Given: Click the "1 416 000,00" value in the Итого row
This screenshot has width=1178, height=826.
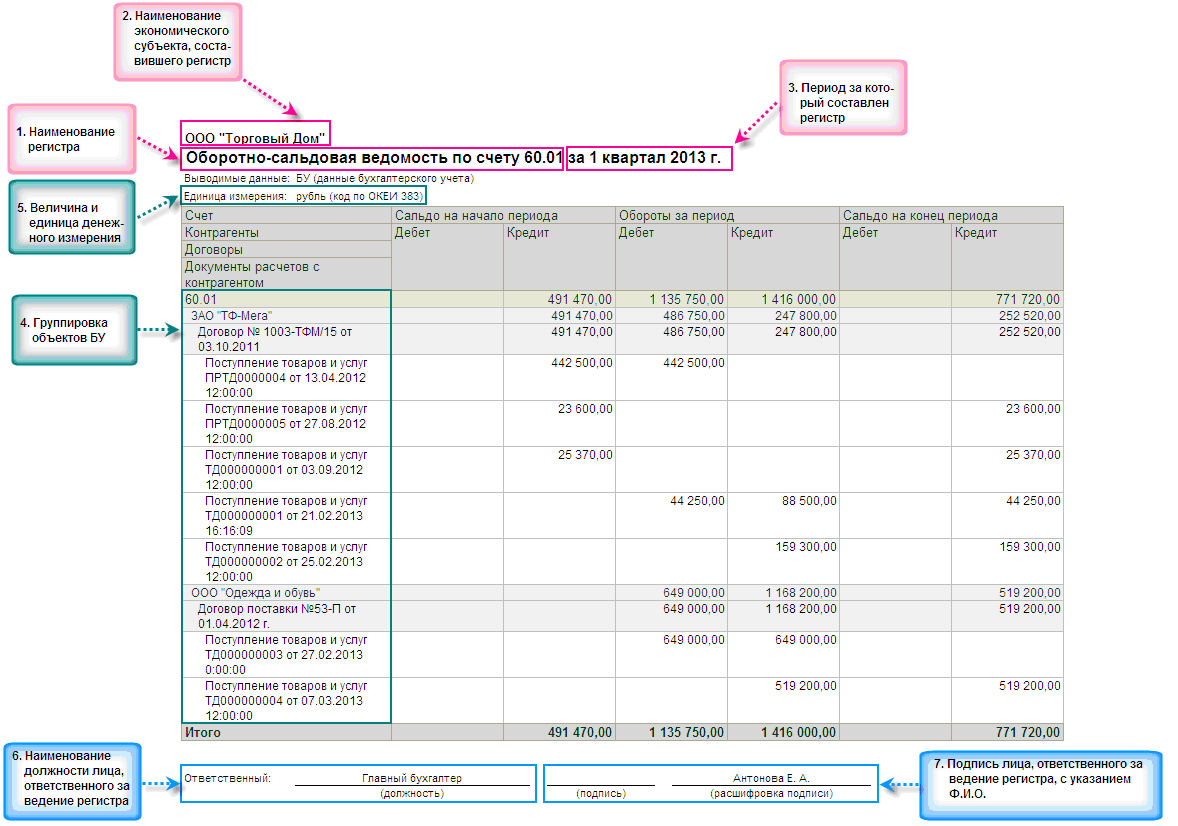Looking at the screenshot, I should (x=798, y=732).
